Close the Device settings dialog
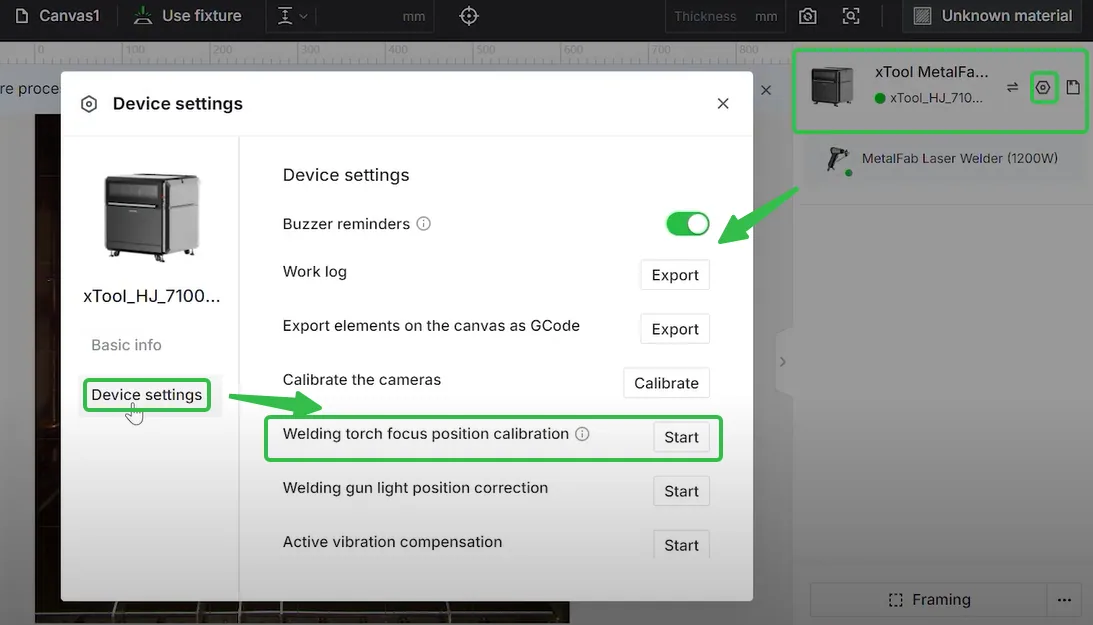This screenshot has height=625, width=1093. [723, 103]
